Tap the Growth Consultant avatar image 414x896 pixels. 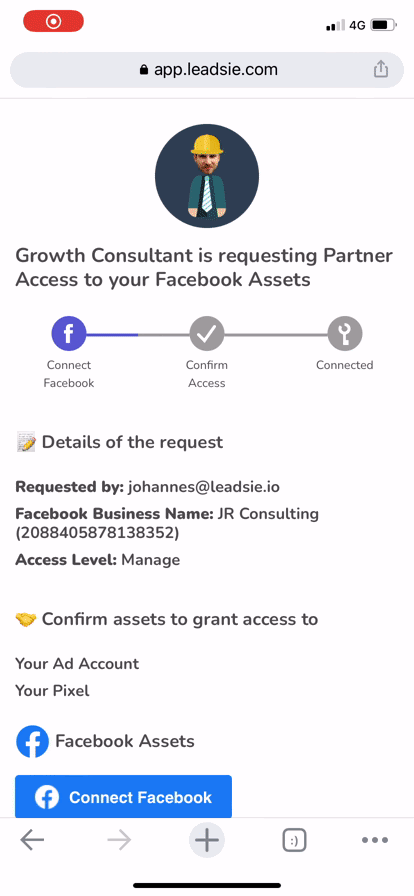click(206, 176)
